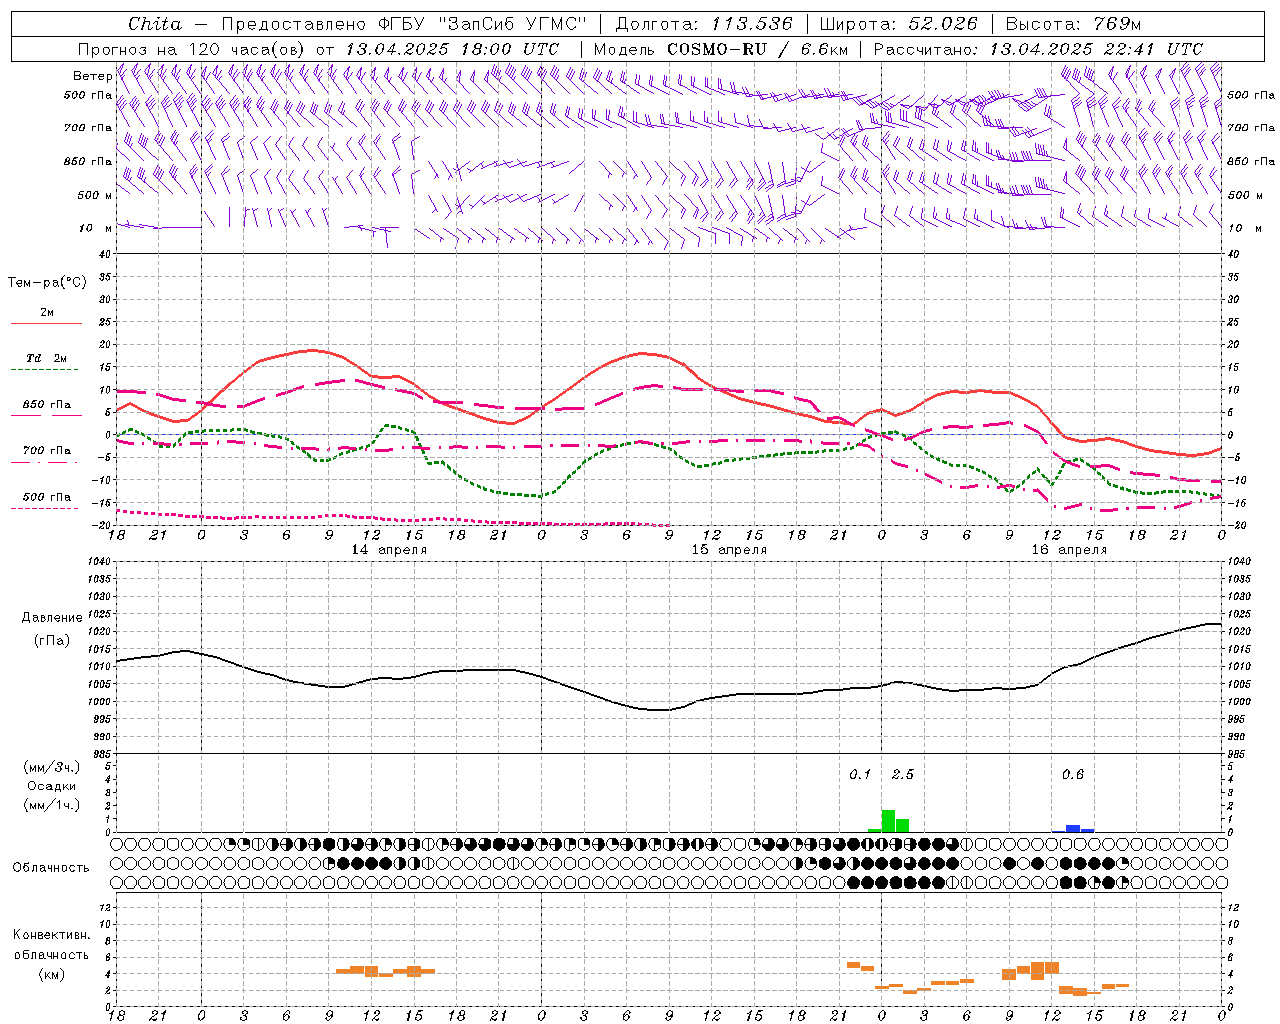
Task: Click the 'Давление' pressure panel label
Action: (52, 618)
